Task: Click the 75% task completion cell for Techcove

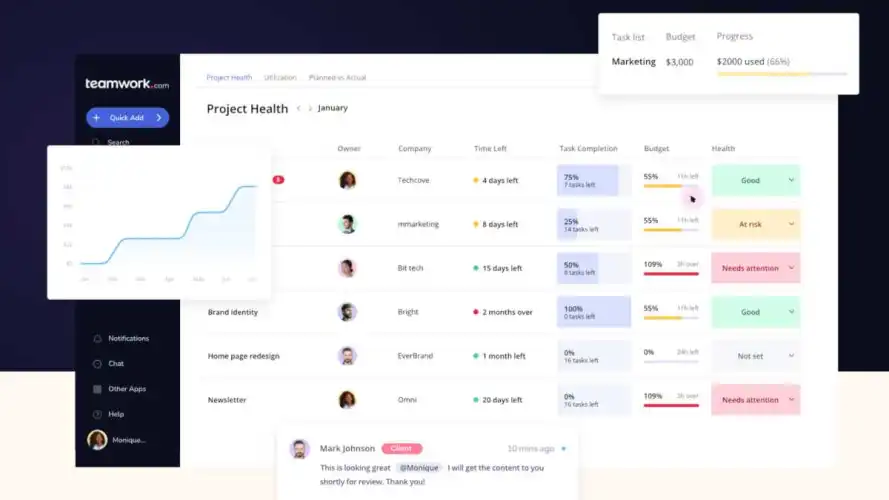Action: [x=594, y=181]
